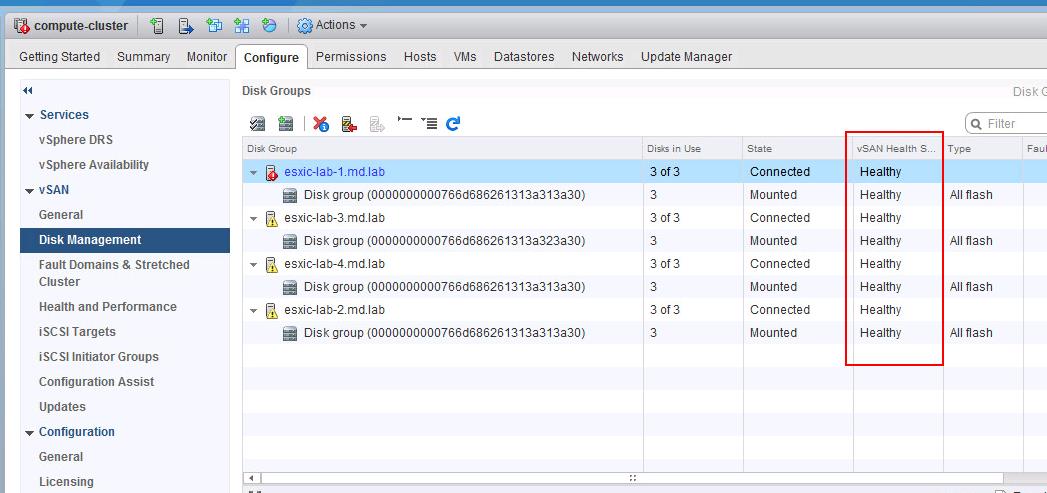Collapse the esxic-lab-1.md.lab host row
1047x493 pixels.
coord(254,172)
